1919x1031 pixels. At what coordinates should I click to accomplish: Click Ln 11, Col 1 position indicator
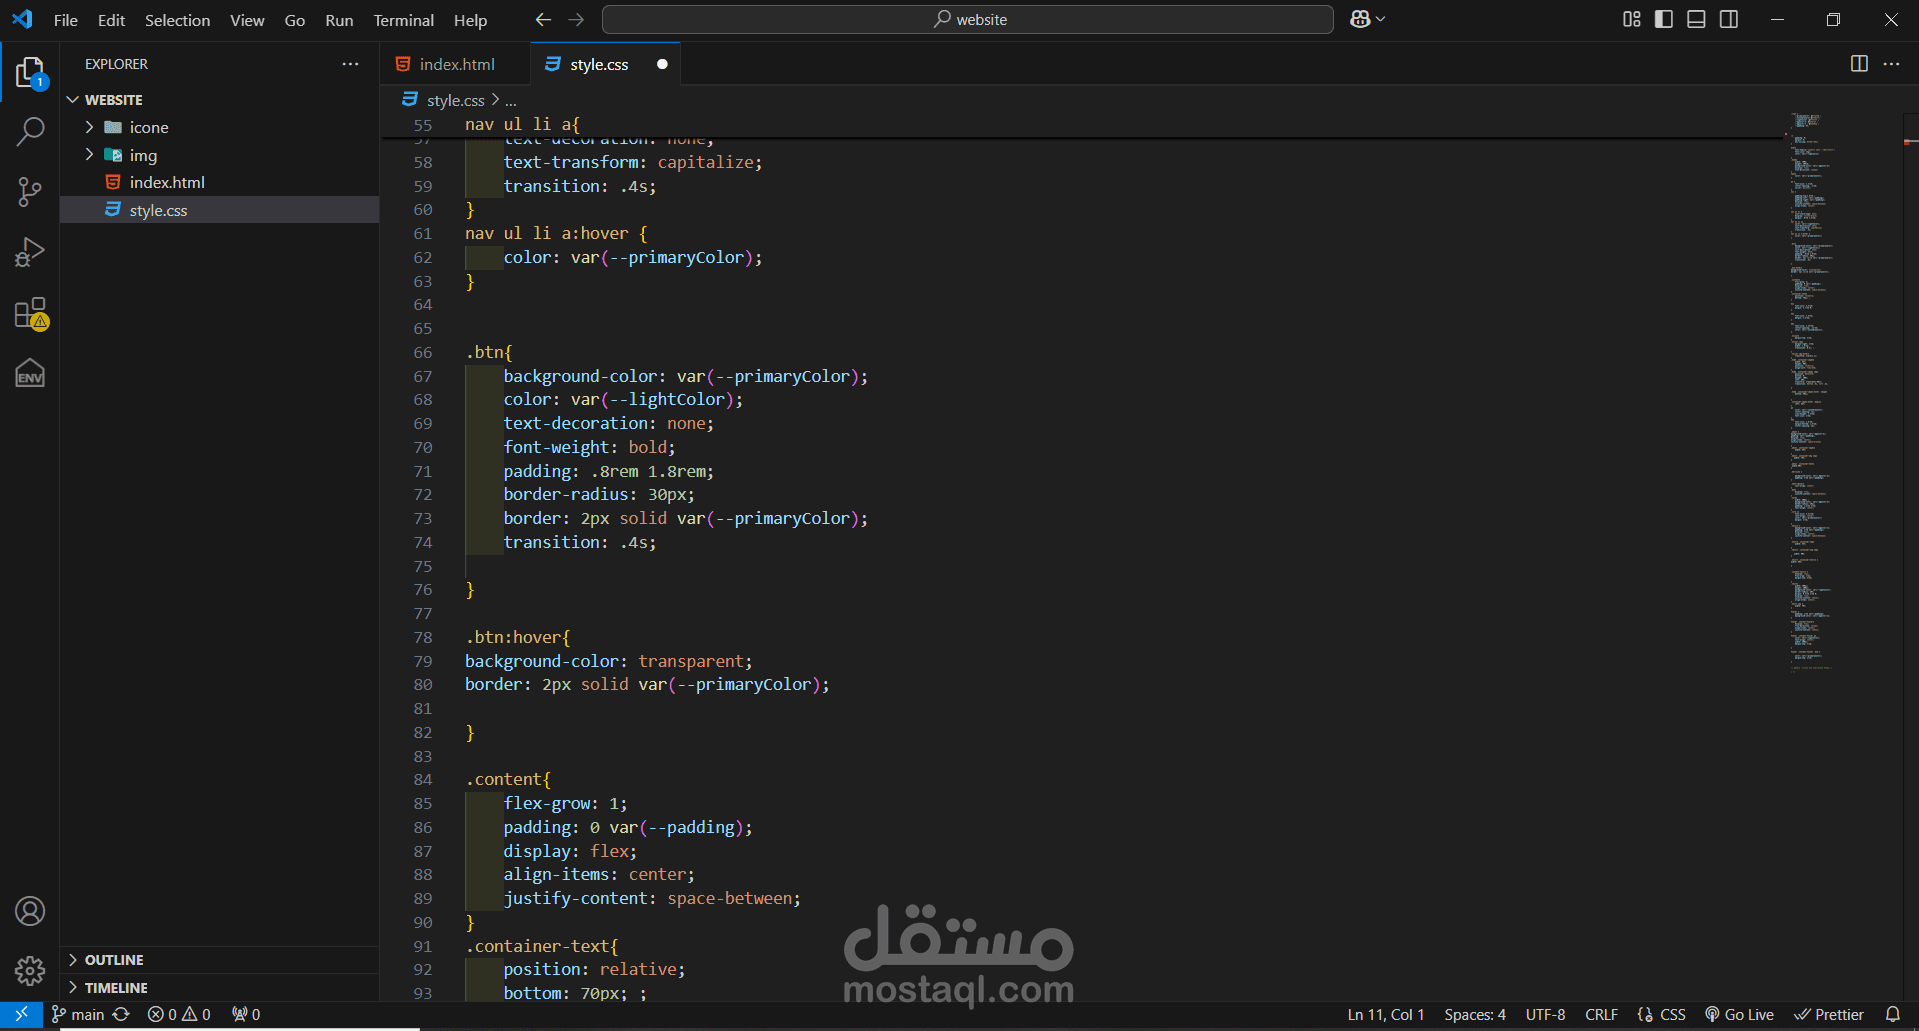[x=1385, y=1014]
